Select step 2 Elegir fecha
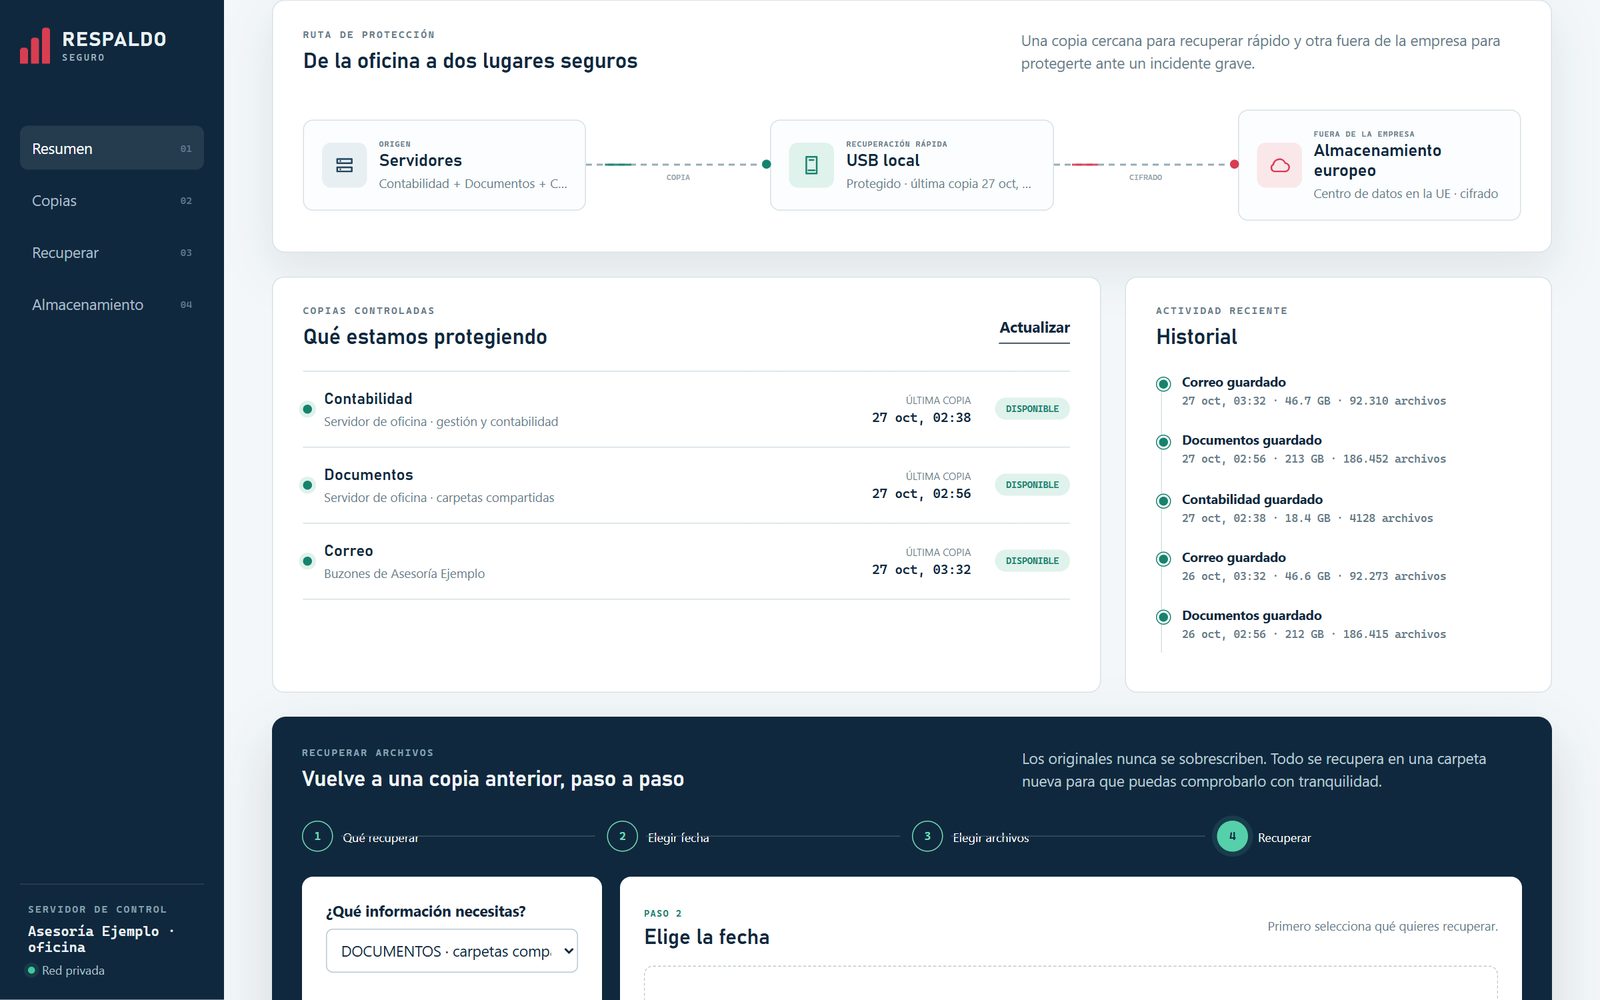 [659, 836]
